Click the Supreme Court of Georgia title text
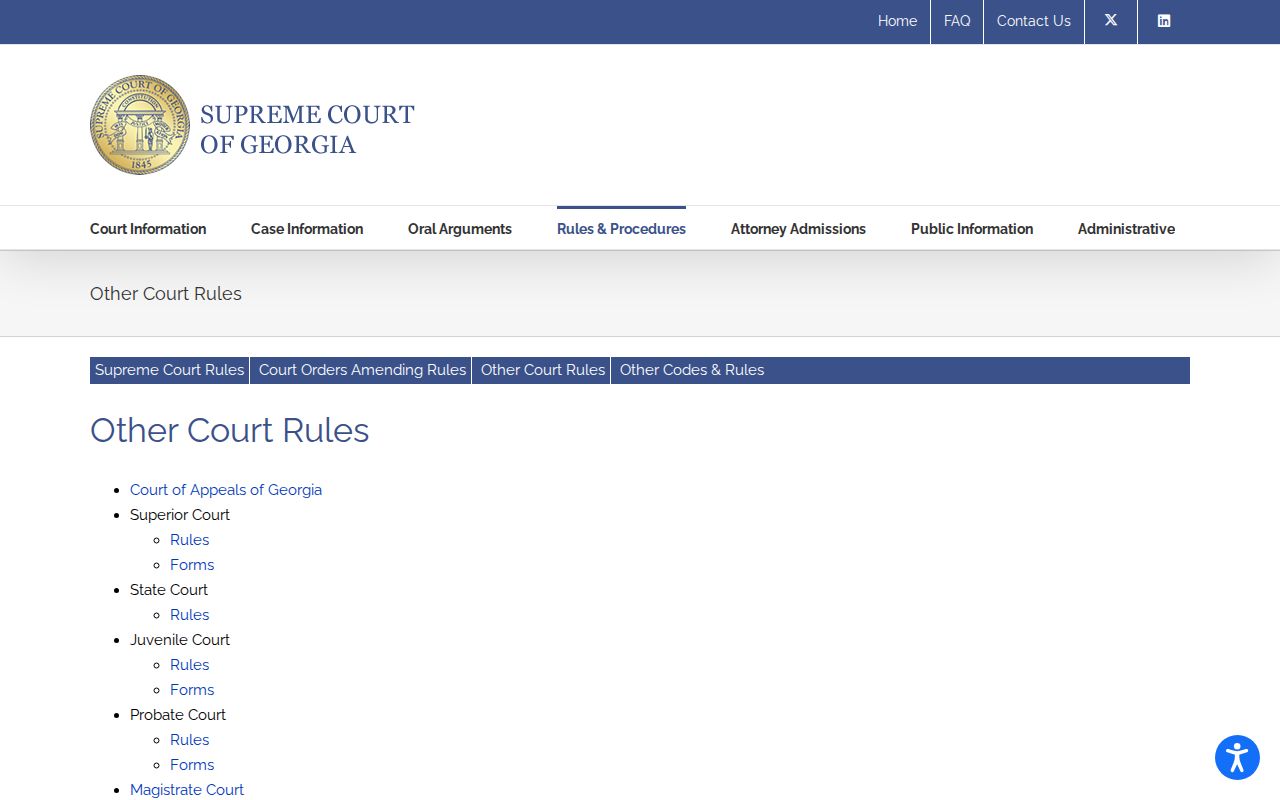 (x=307, y=129)
